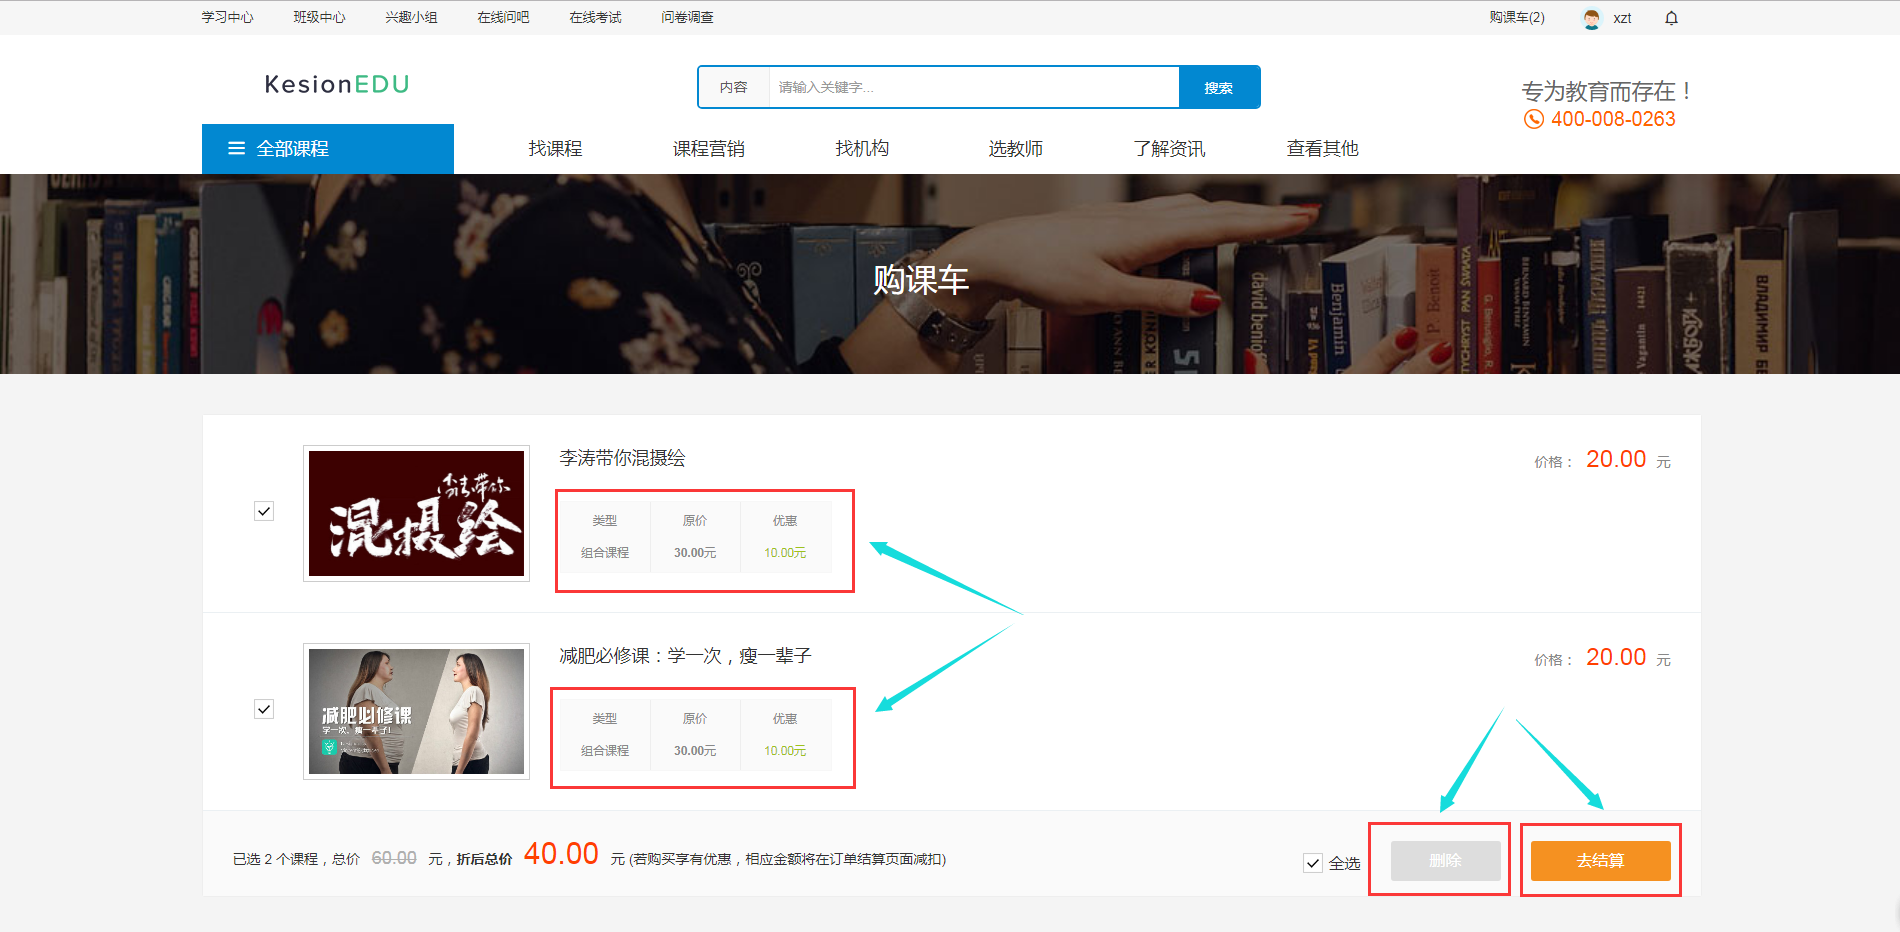Enable the 全选 checkbox
This screenshot has height=932, width=1900.
coord(1313,861)
